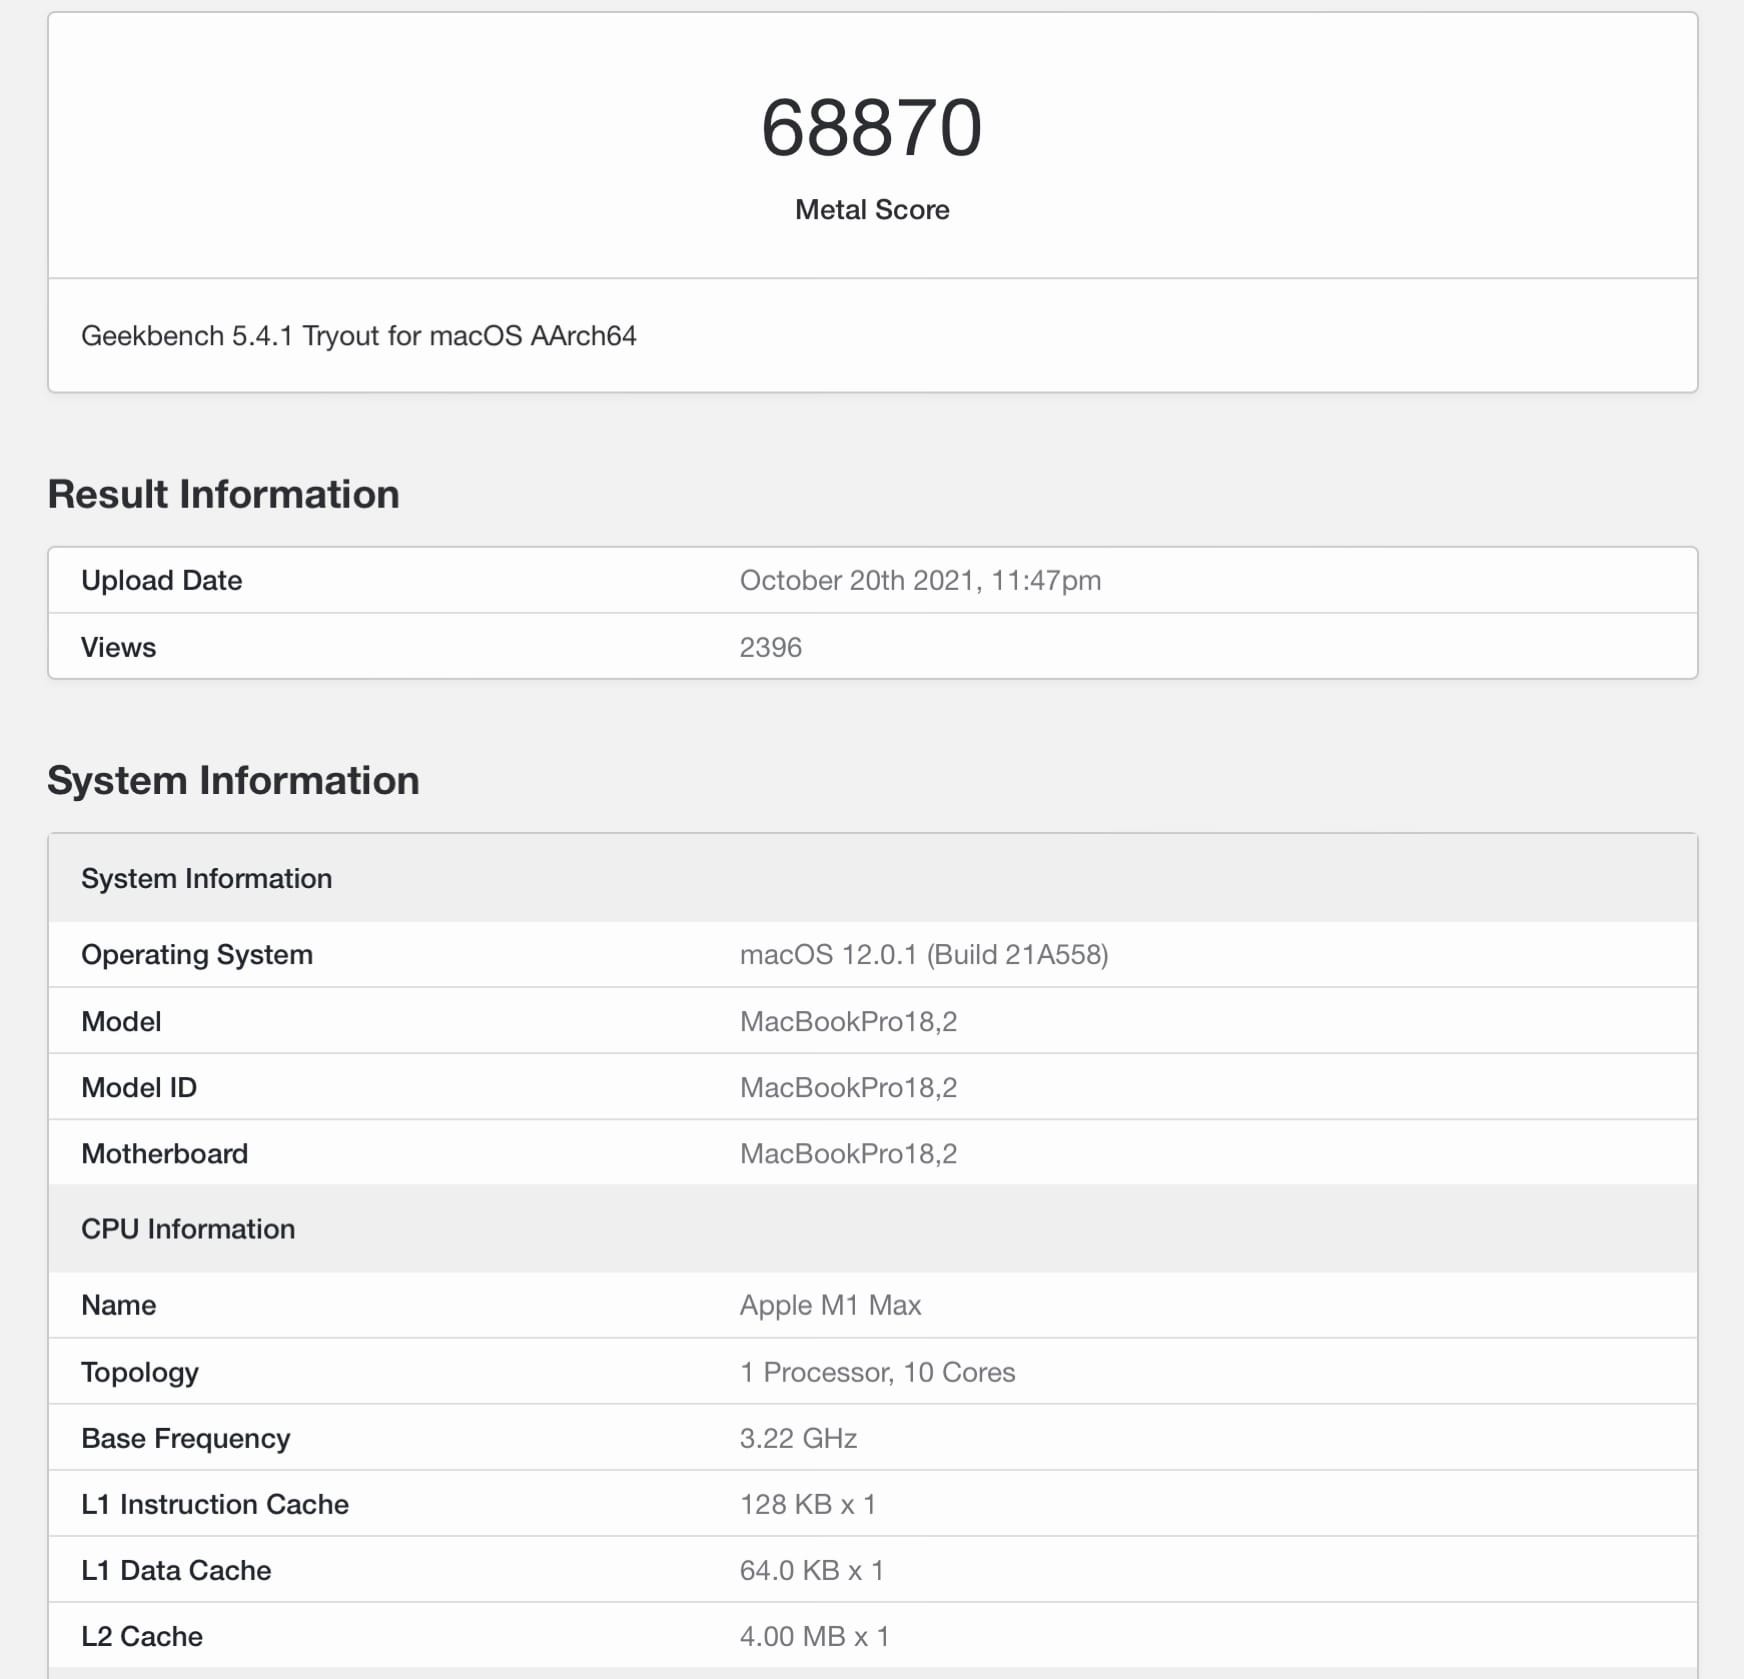Click the 'Result Information' heading
The height and width of the screenshot is (1679, 1744).
click(224, 494)
